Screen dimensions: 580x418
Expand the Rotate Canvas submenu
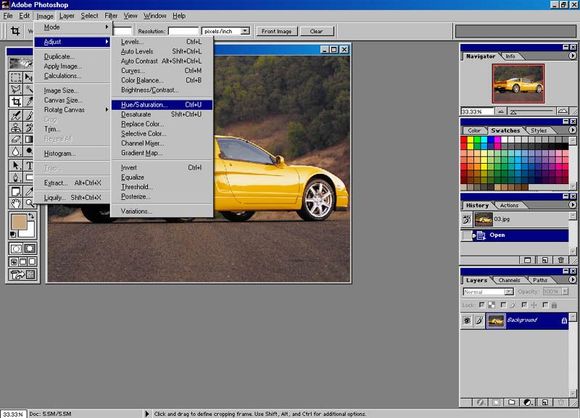72,110
